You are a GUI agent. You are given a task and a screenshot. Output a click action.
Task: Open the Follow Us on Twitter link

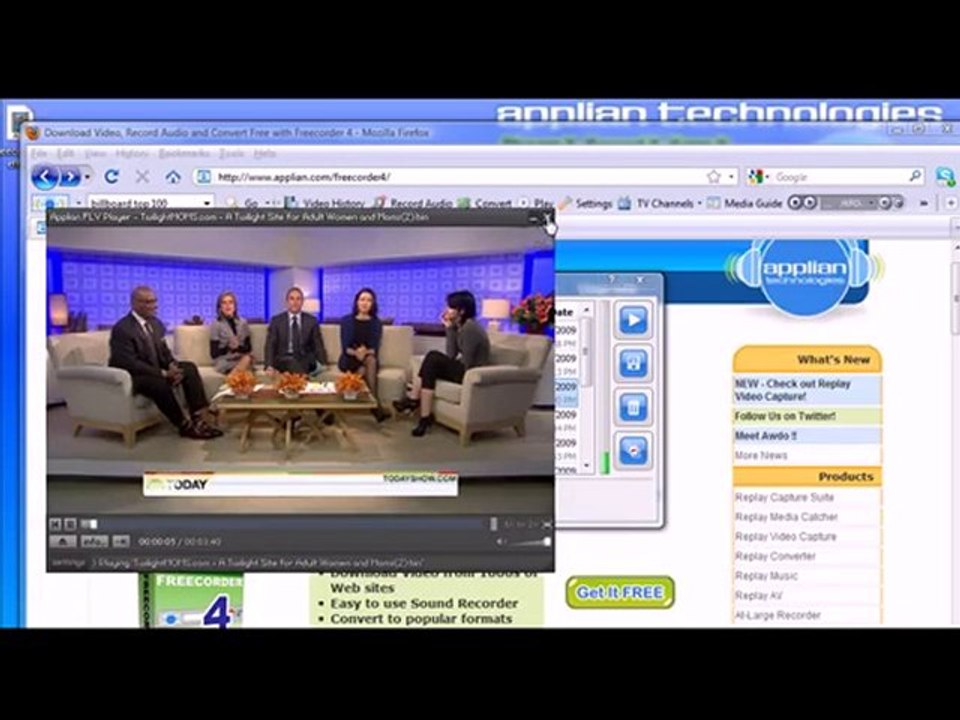[x=785, y=416]
